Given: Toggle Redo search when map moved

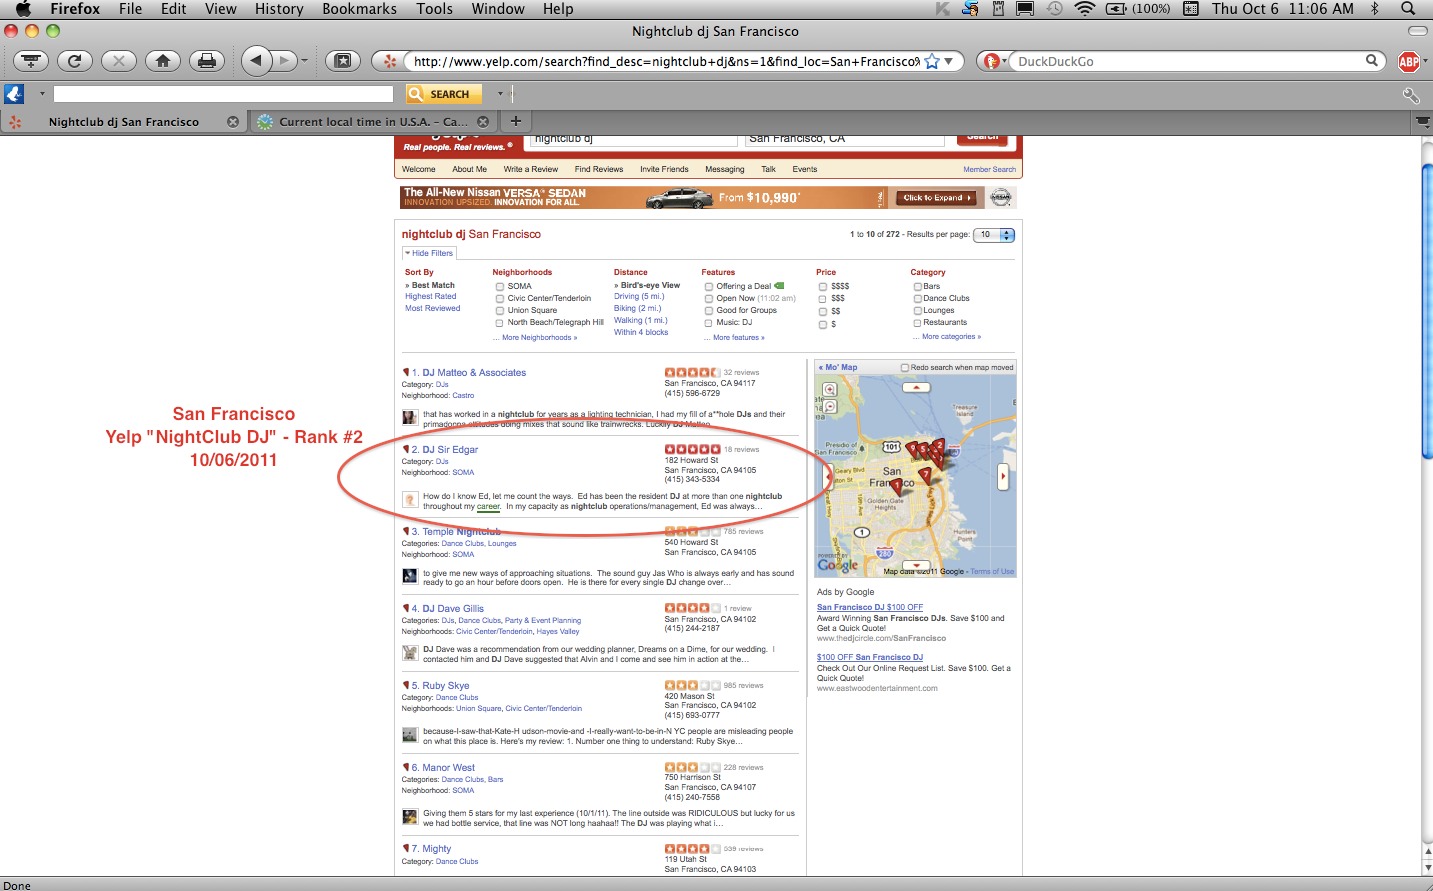Looking at the screenshot, I should coord(905,368).
